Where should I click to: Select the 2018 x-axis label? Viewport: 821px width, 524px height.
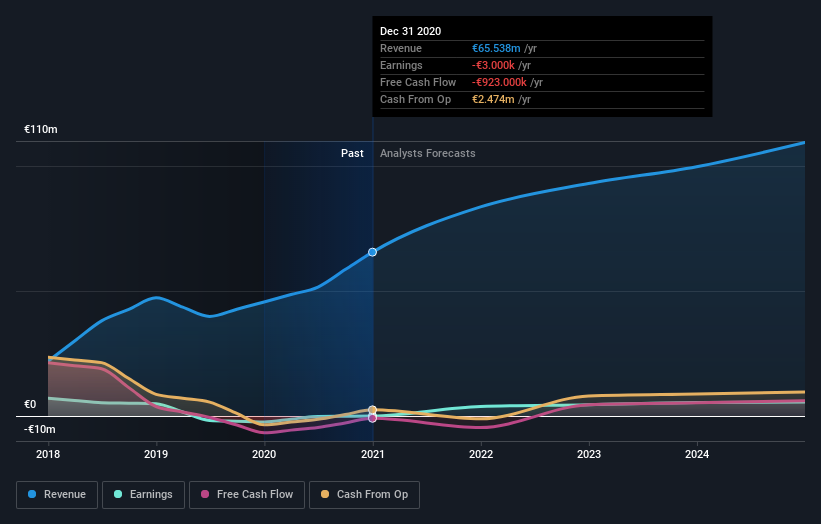[48, 454]
